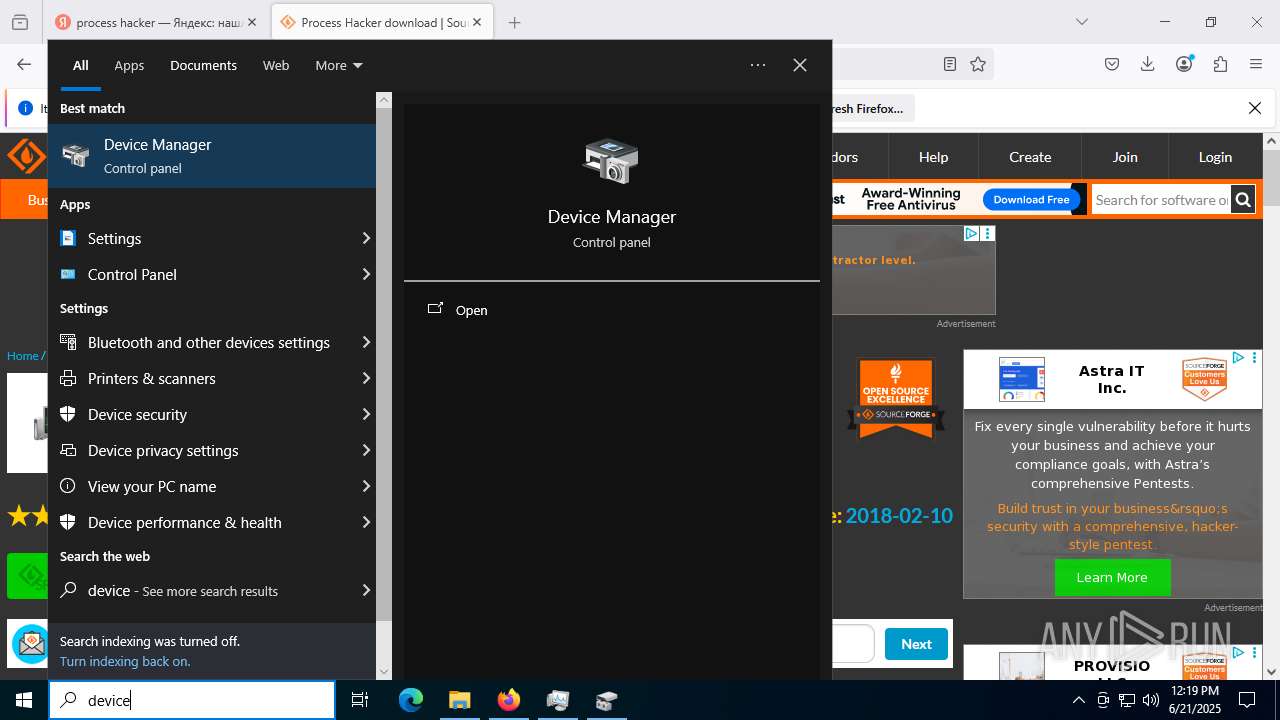The image size is (1280, 720).
Task: Expand Bluetooth and other devices arrow
Action: click(366, 342)
